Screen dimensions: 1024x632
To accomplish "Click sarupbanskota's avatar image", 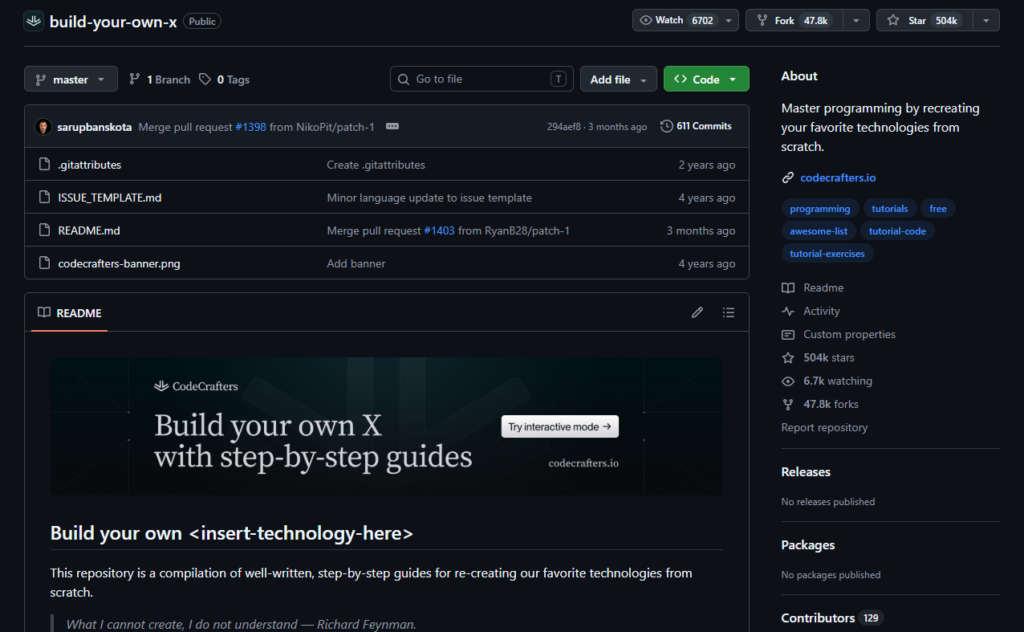I will pyautogui.click(x=43, y=127).
